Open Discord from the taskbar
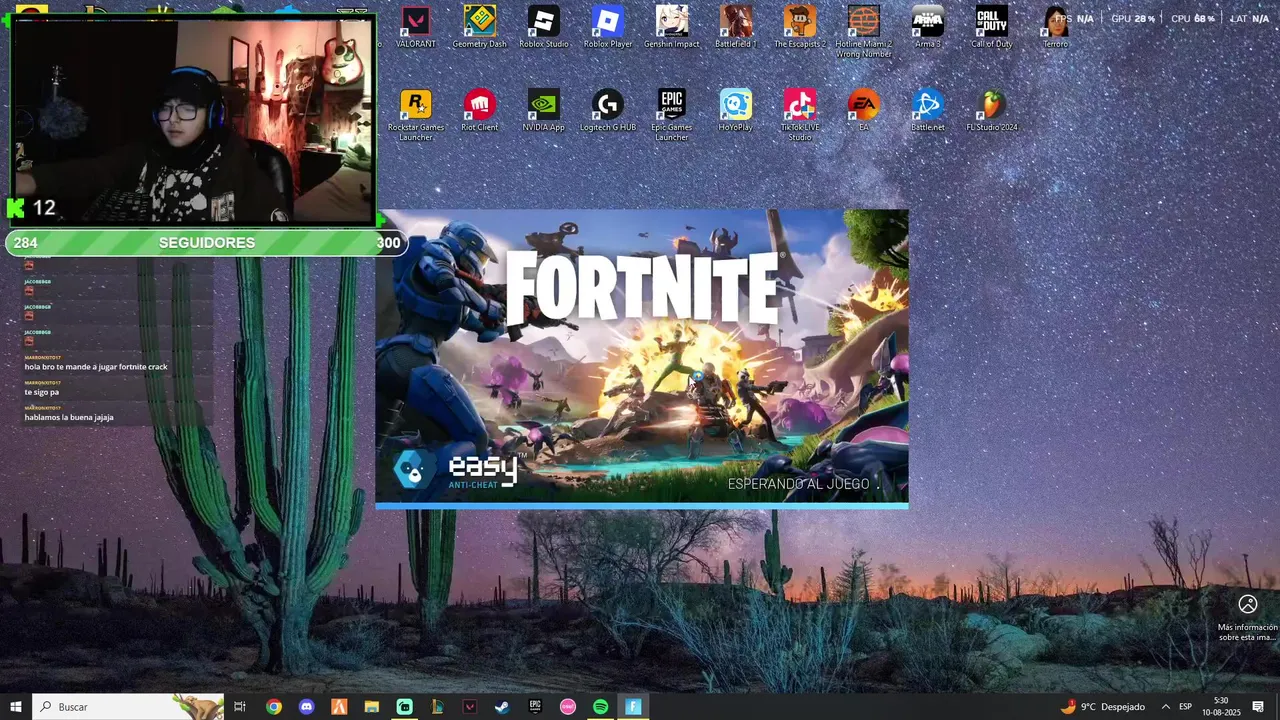 click(307, 707)
